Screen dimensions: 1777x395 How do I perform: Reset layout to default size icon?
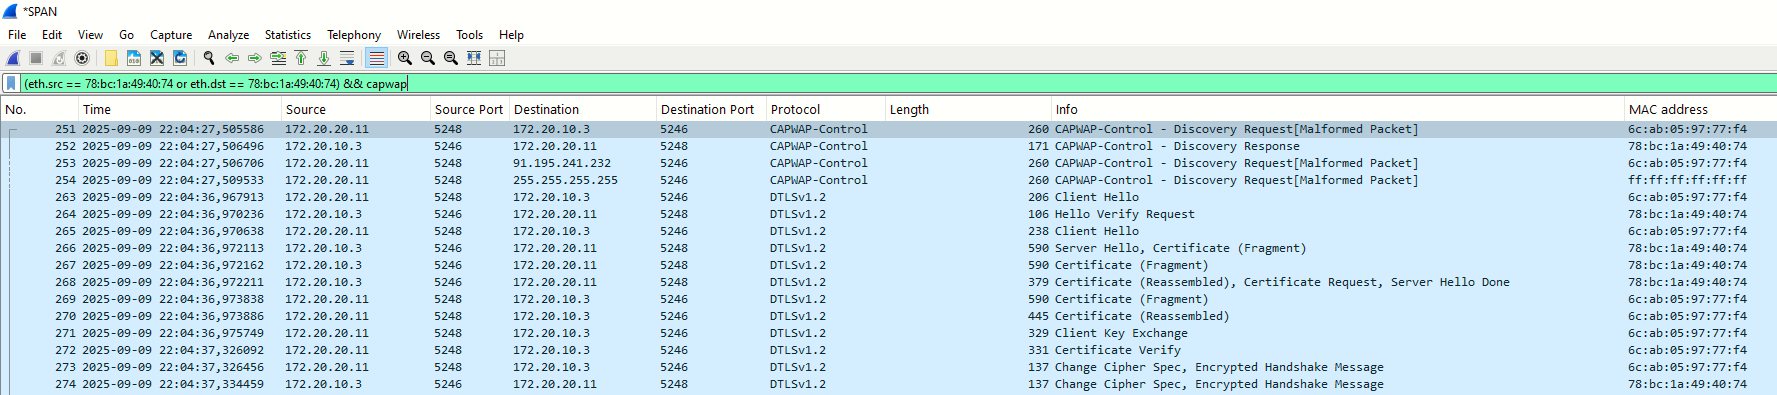[474, 58]
